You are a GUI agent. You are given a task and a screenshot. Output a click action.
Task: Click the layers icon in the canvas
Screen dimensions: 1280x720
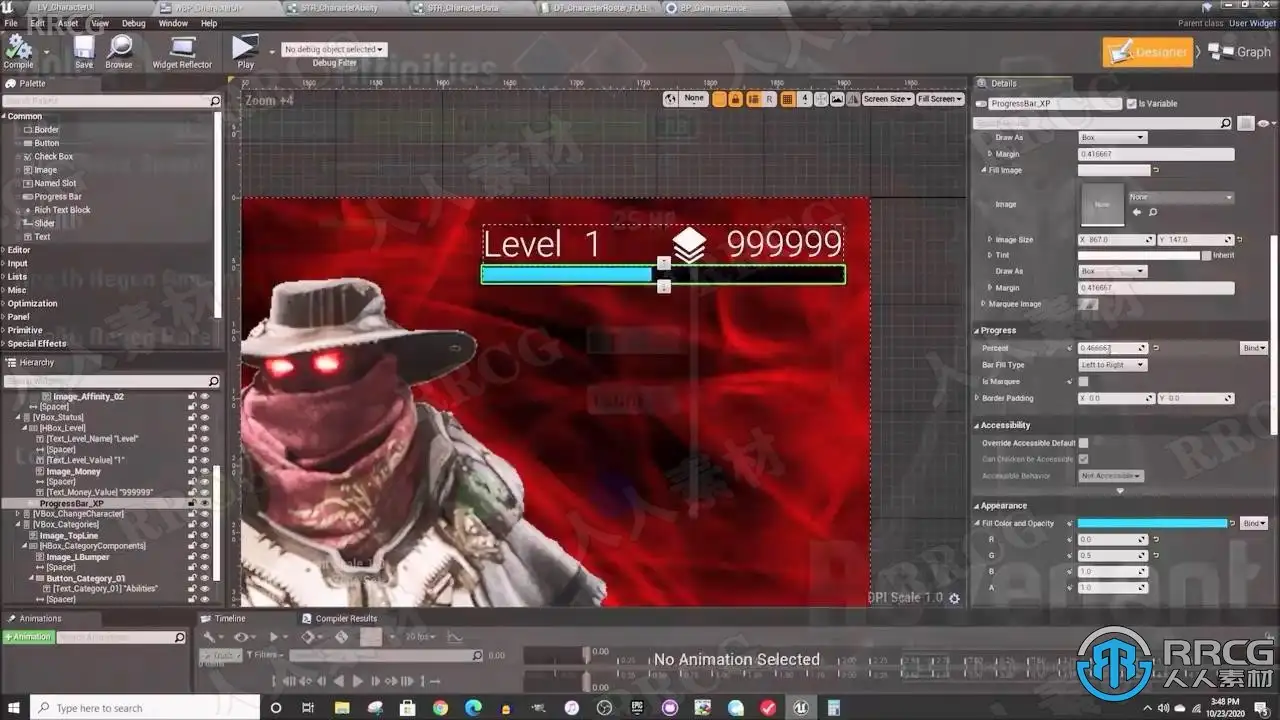pyautogui.click(x=689, y=244)
